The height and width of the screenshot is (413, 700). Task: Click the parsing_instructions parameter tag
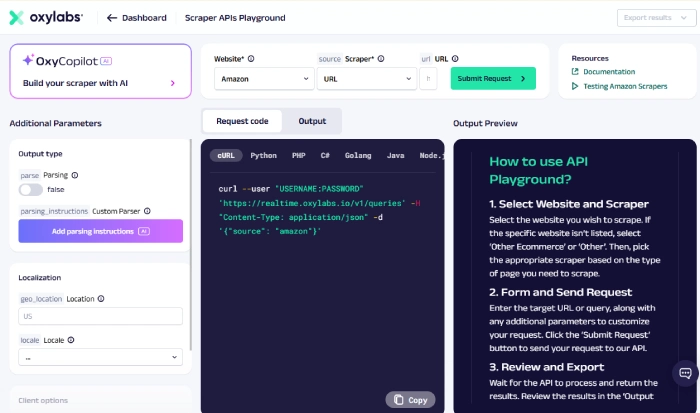pos(54,211)
